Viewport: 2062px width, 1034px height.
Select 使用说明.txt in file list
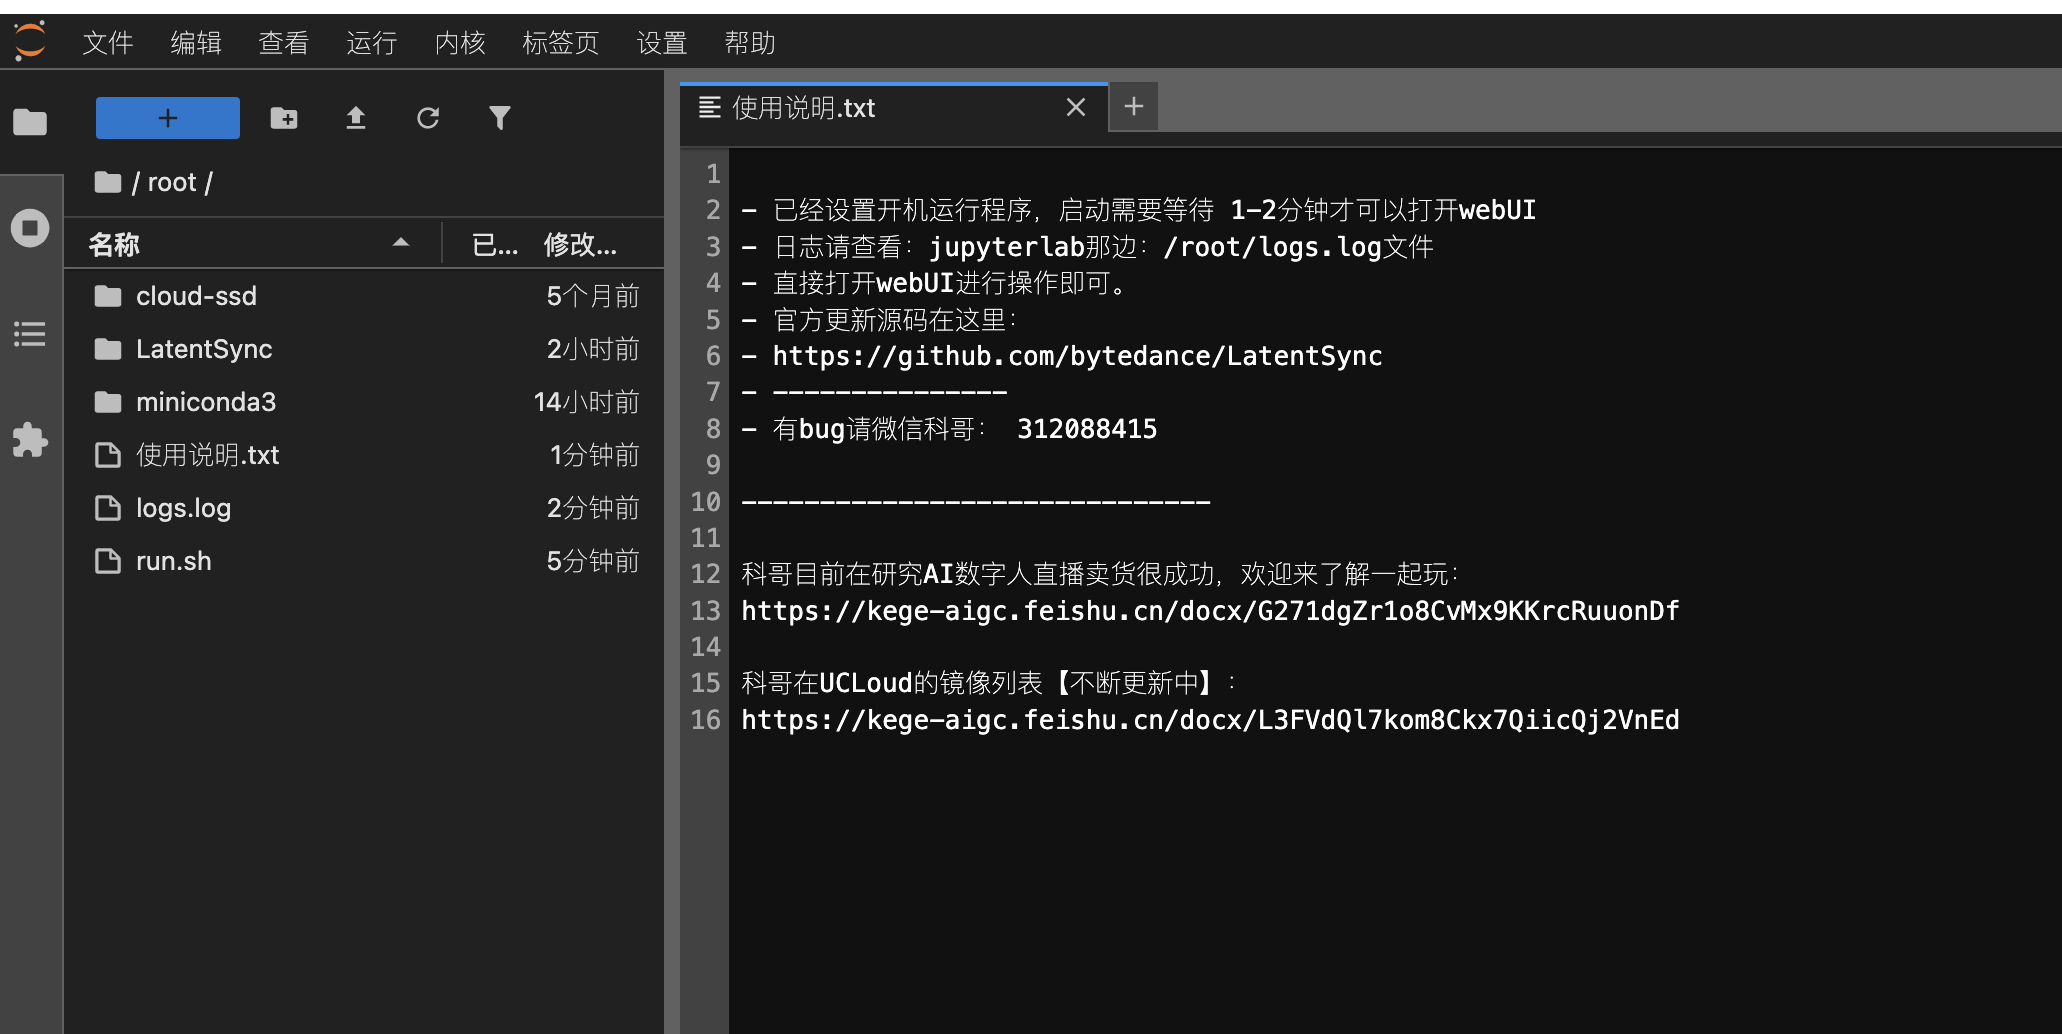pyautogui.click(x=364, y=455)
